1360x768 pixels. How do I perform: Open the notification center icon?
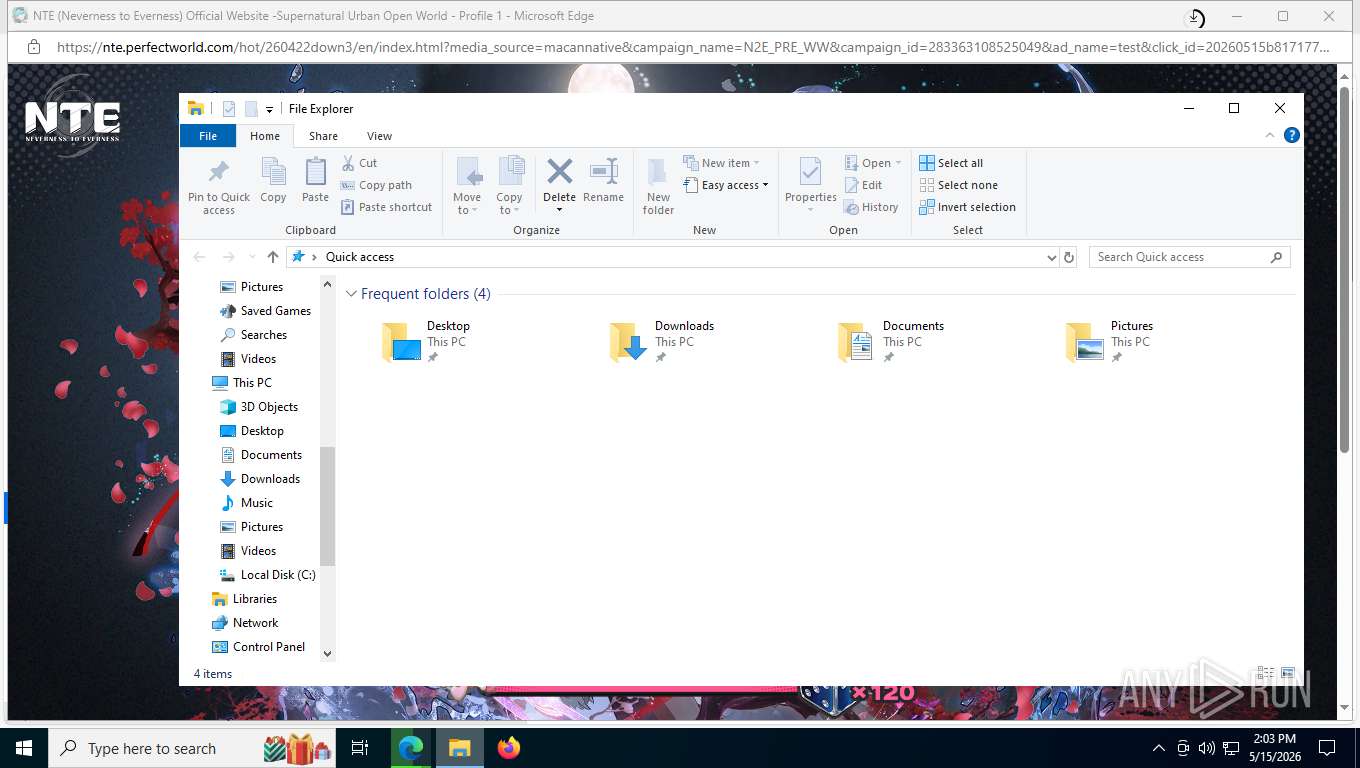1327,748
